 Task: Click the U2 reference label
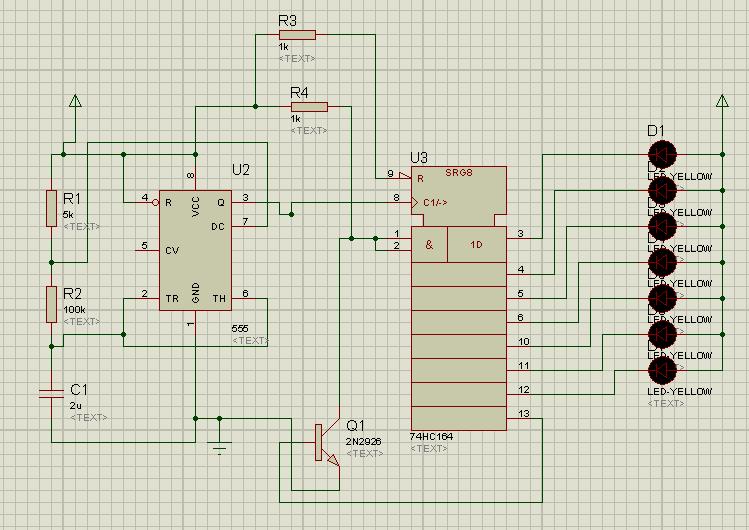pyautogui.click(x=241, y=170)
